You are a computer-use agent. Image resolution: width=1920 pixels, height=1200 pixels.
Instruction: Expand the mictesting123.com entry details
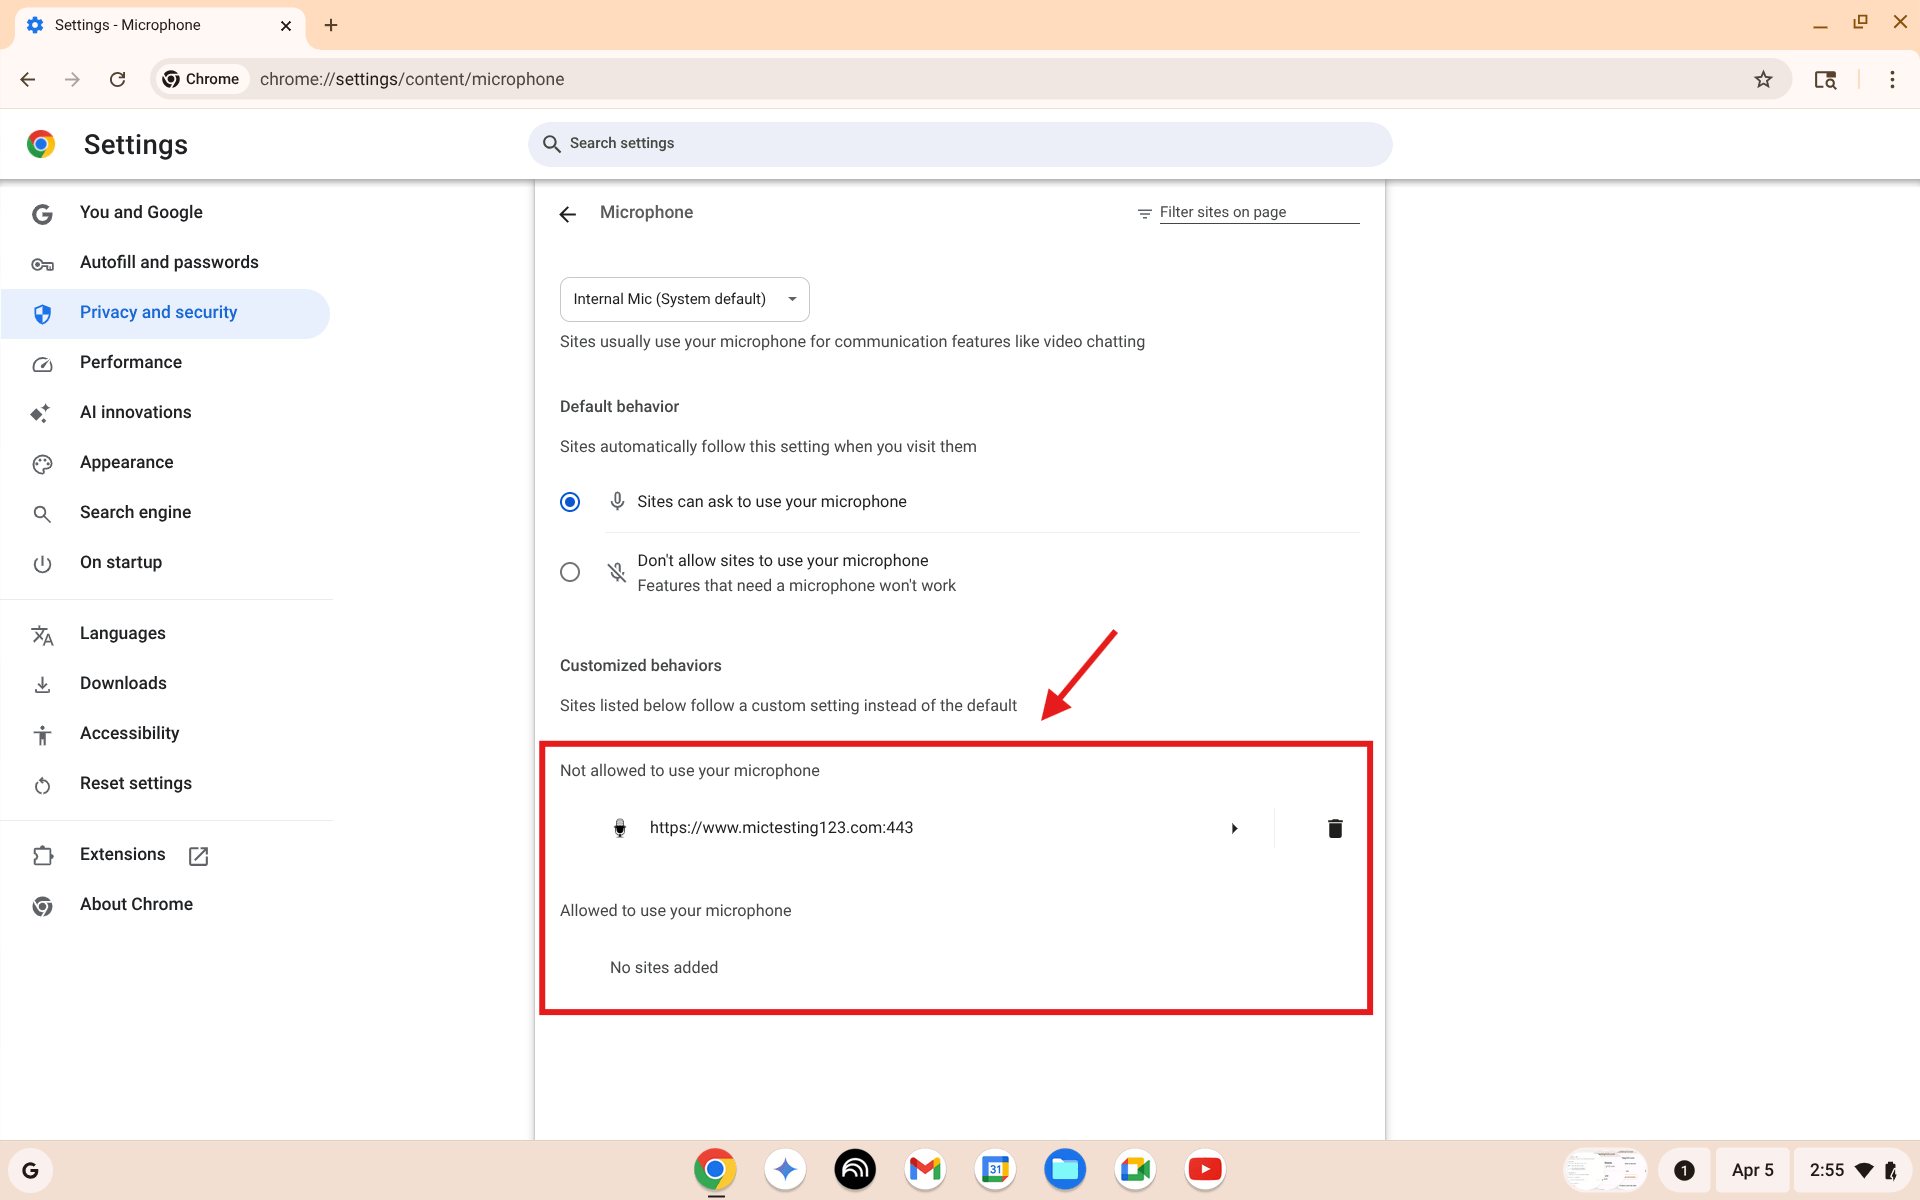click(x=1234, y=828)
